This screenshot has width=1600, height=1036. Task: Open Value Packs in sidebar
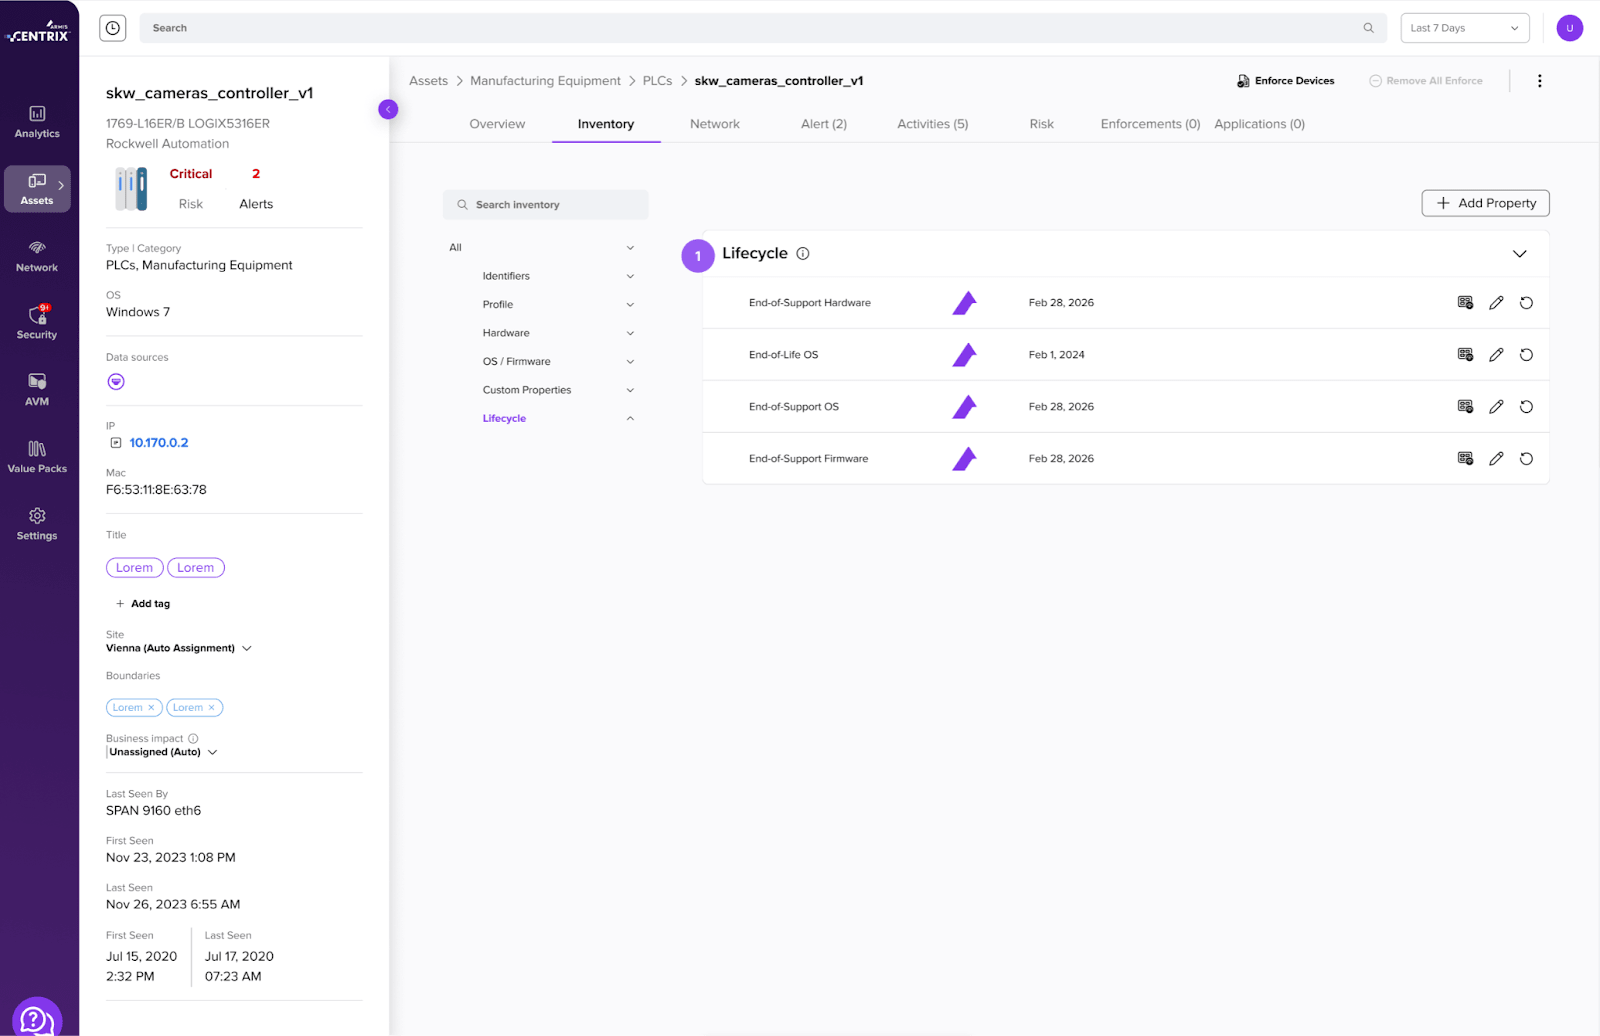click(x=37, y=457)
